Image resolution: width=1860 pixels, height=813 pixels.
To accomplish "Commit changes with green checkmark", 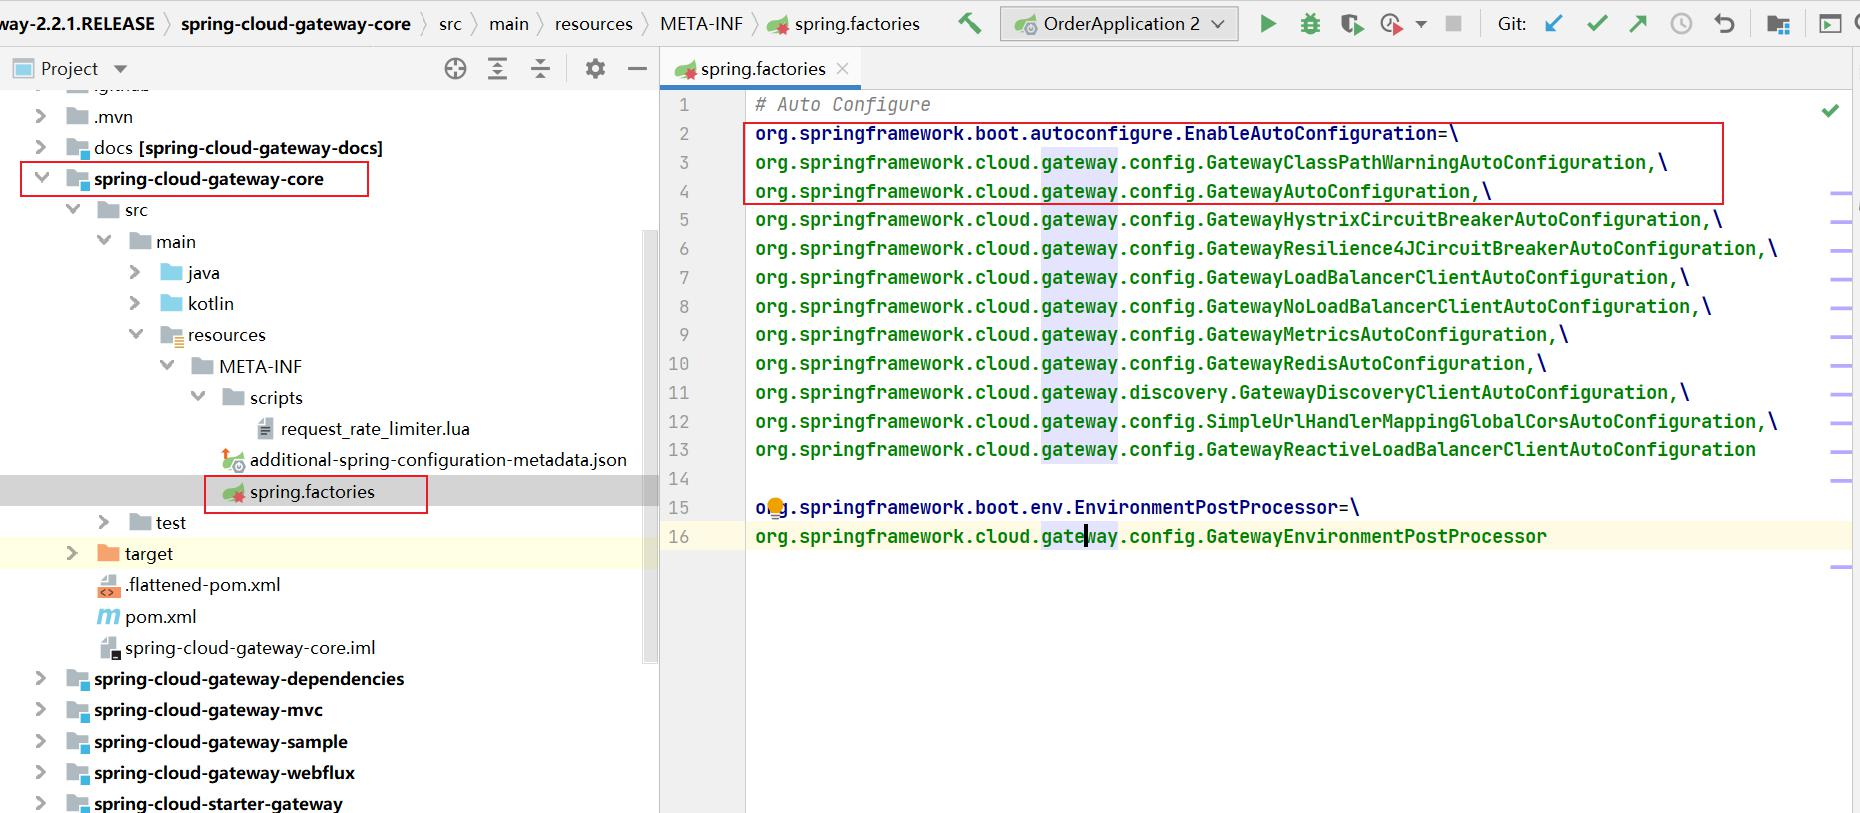I will tap(1597, 23).
